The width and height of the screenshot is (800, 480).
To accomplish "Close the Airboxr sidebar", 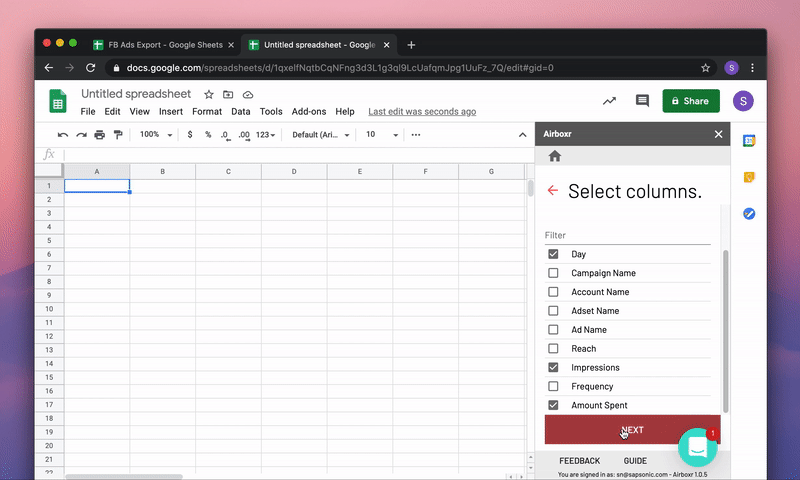I will (718, 134).
